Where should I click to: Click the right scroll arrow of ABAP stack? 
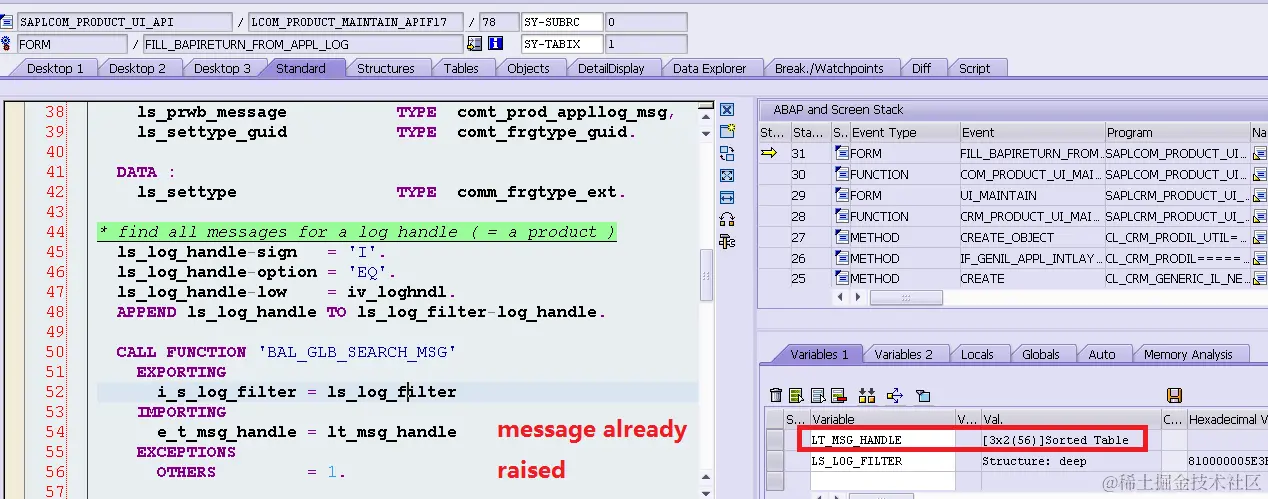pos(858,298)
